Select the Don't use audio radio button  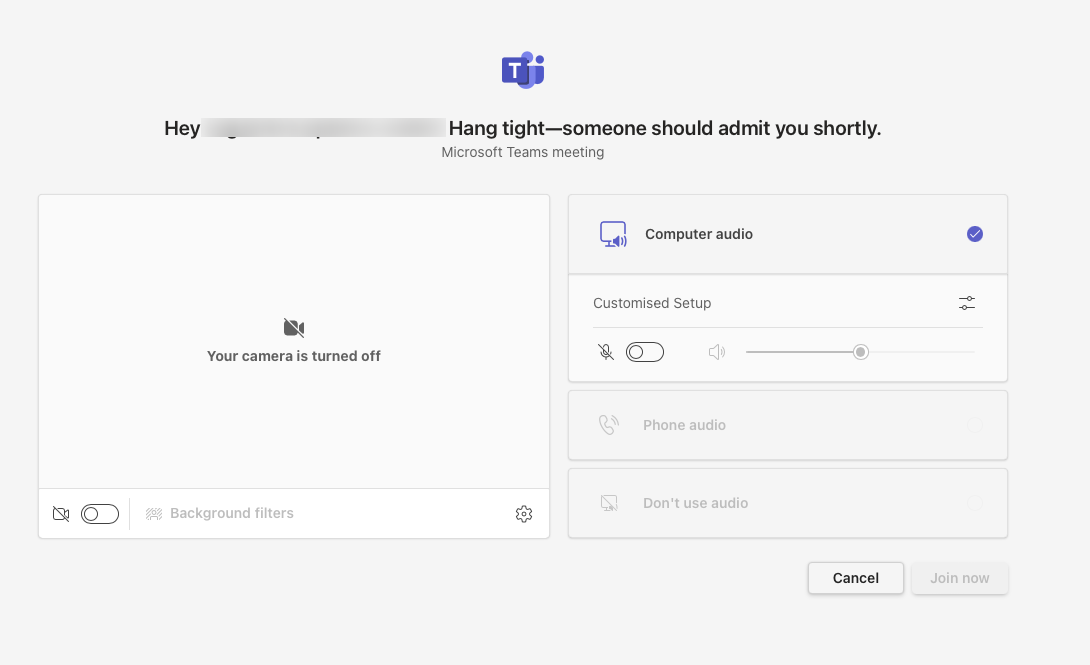coord(975,503)
